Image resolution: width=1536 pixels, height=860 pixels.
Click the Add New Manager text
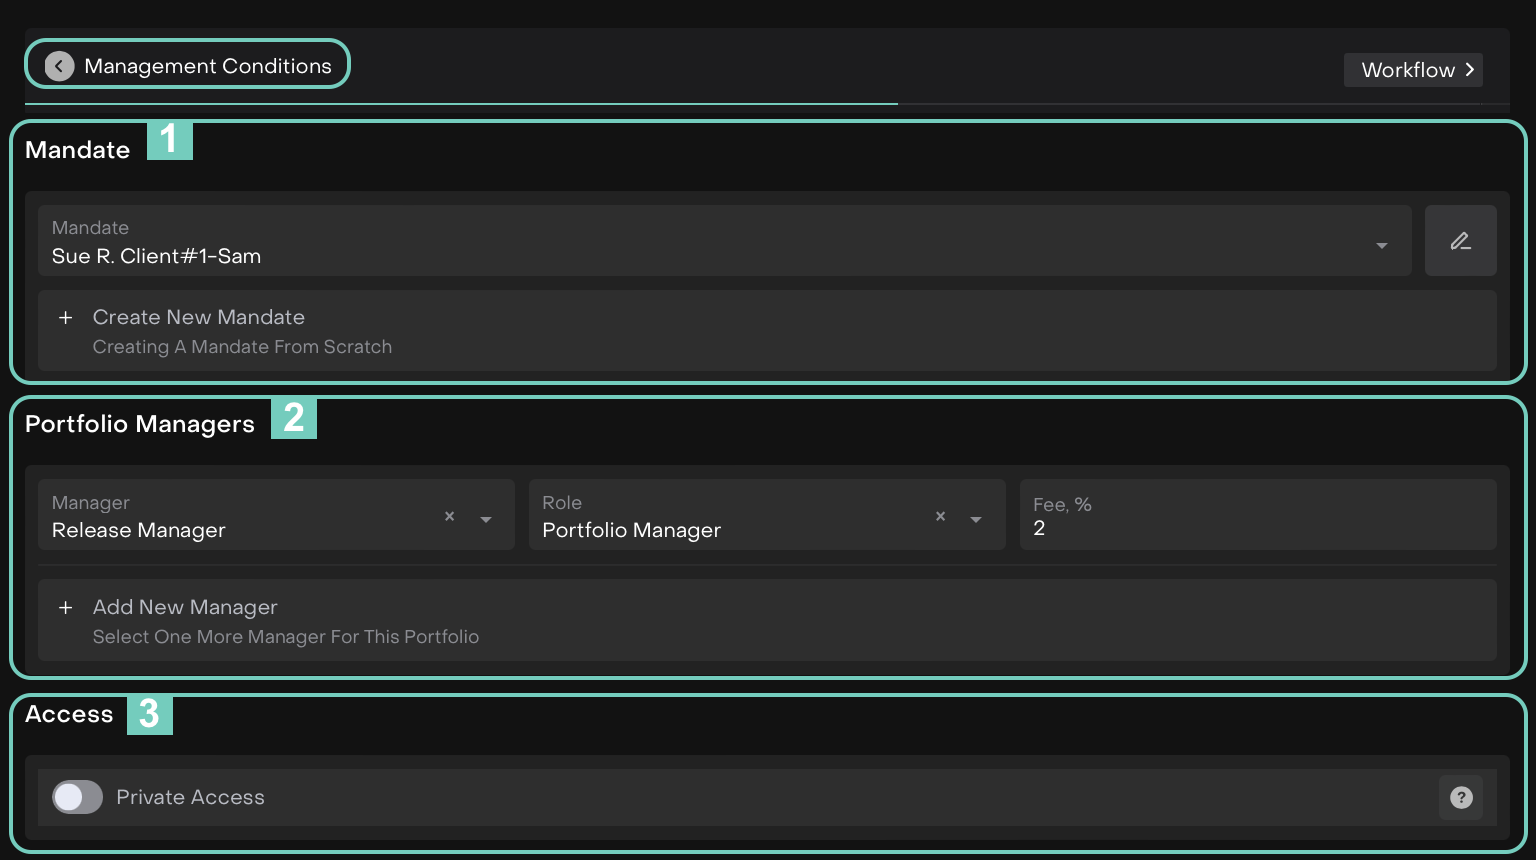point(185,608)
